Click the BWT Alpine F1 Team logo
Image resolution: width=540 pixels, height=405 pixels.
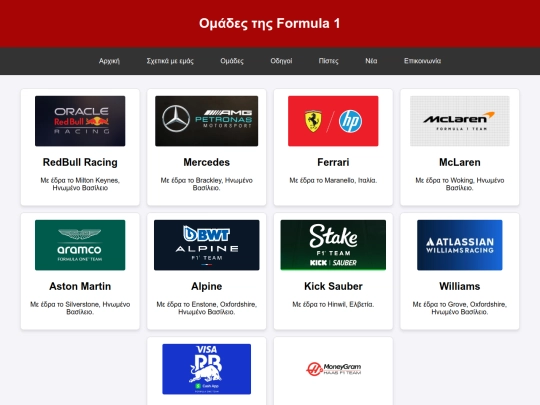[207, 245]
